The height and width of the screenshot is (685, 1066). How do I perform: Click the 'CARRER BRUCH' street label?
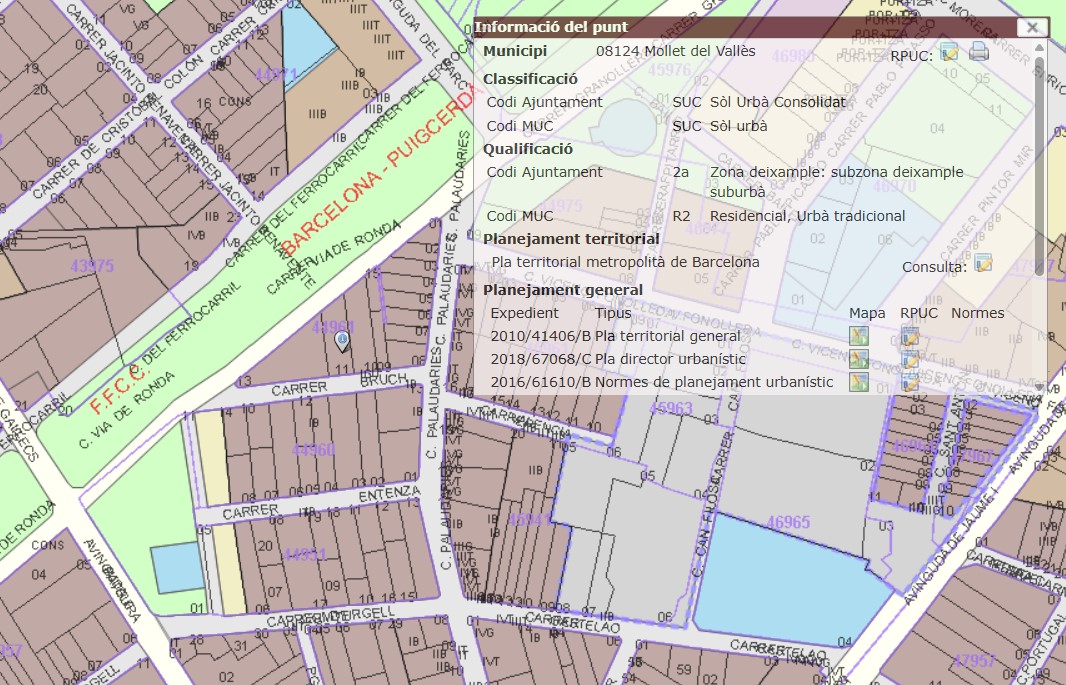pyautogui.click(x=338, y=385)
